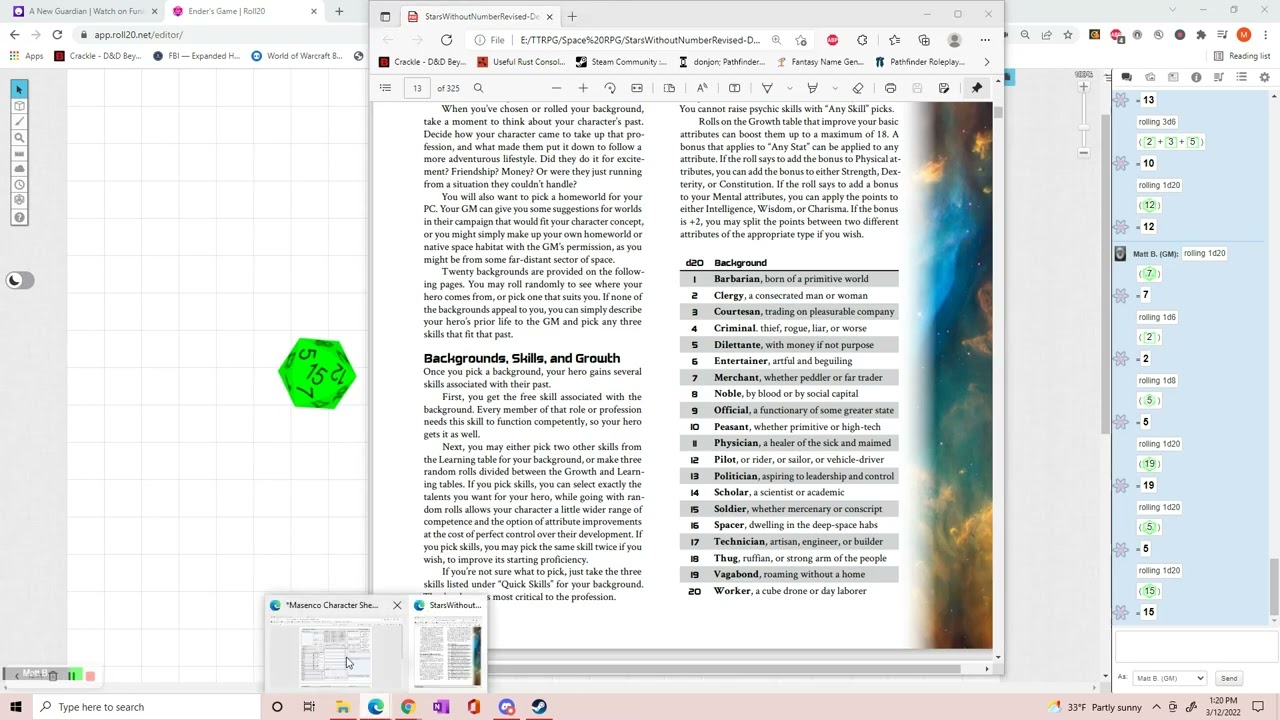Select the Roll20 arrow select tool
Screen dimensions: 1280x720
pos(19,90)
